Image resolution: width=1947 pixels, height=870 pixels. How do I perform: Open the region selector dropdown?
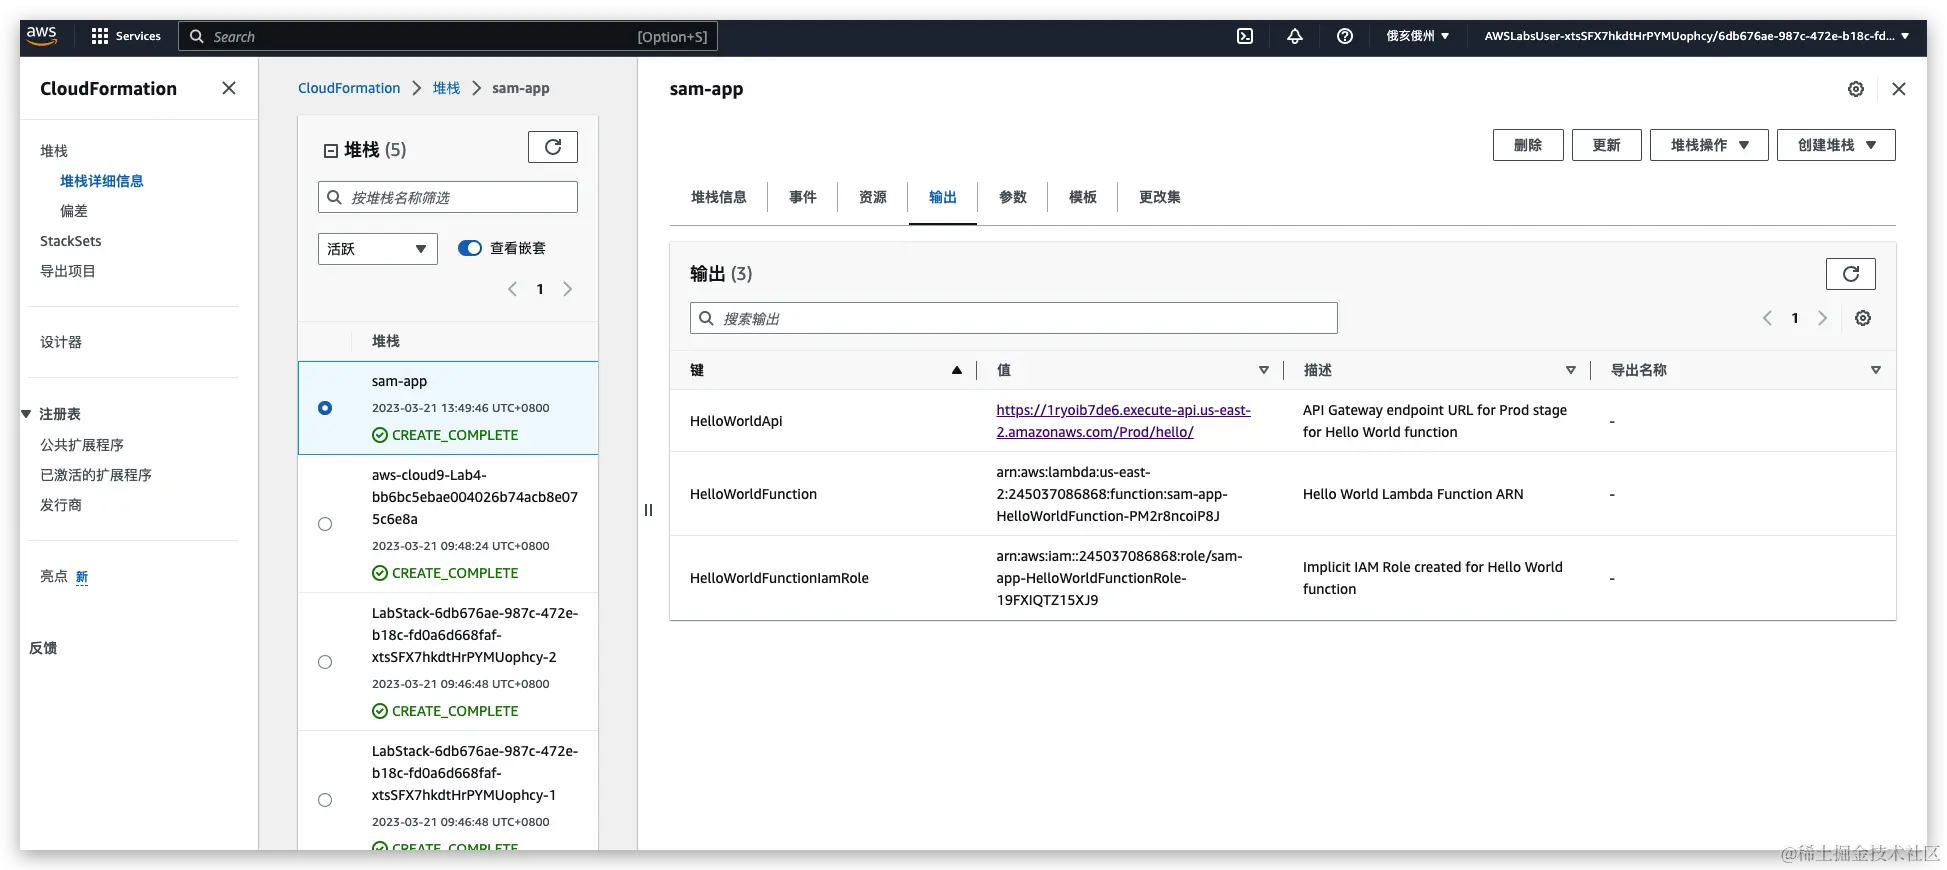[x=1417, y=36]
